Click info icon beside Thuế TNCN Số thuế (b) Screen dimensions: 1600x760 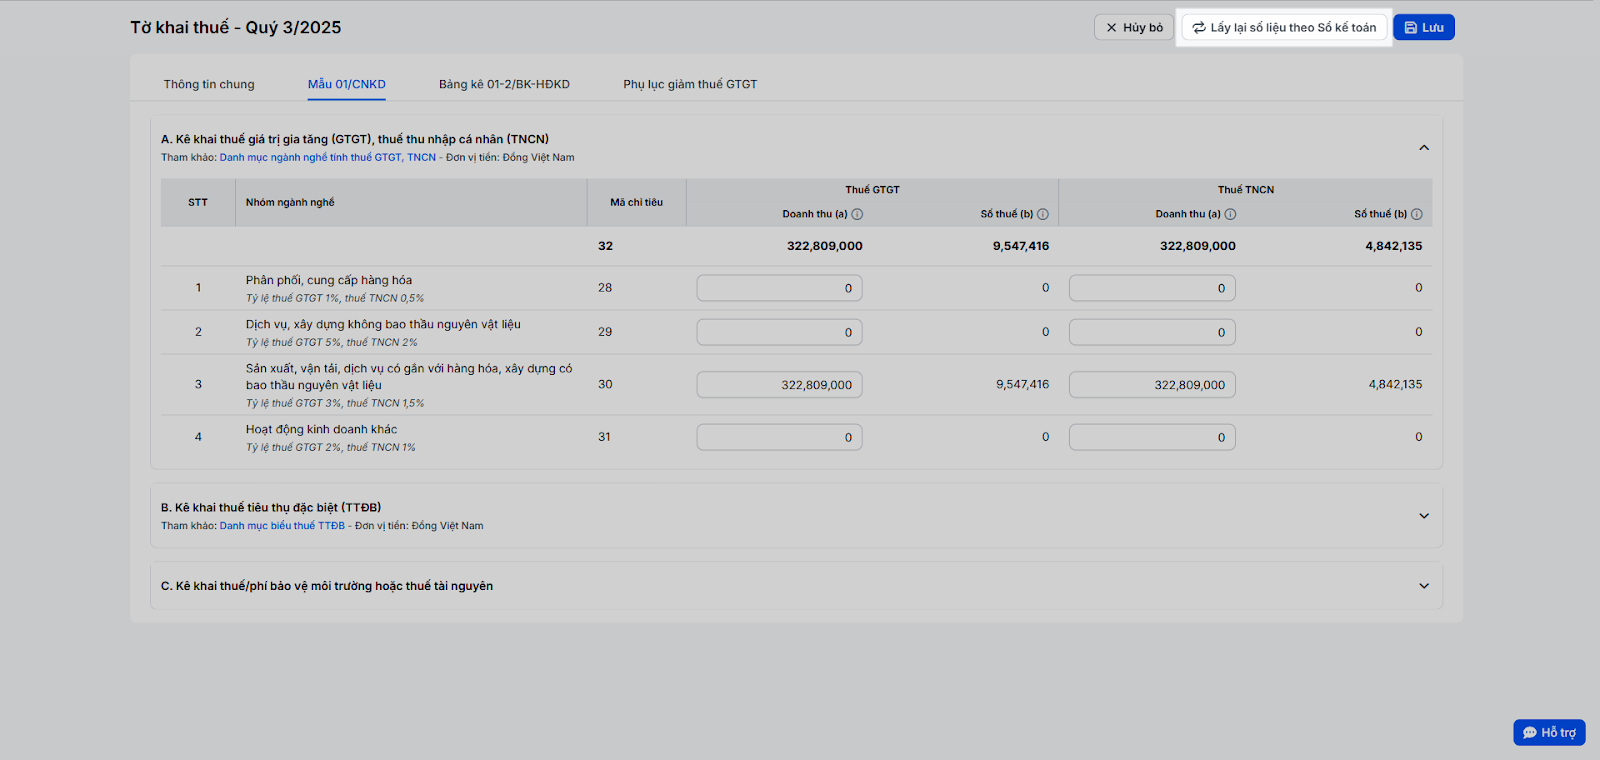click(1417, 214)
